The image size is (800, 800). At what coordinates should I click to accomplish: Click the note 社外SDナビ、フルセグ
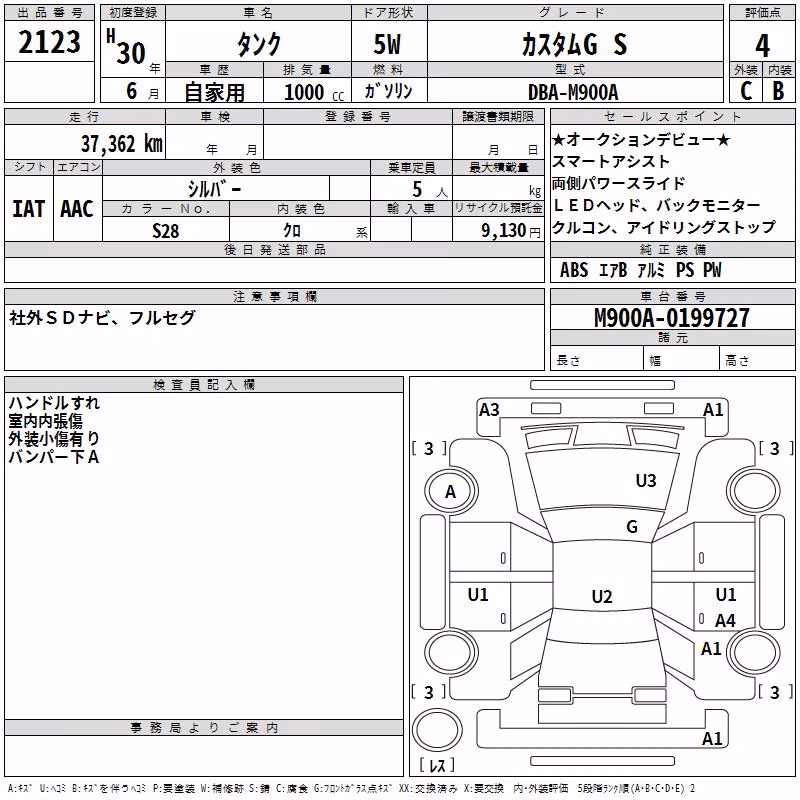(102, 318)
